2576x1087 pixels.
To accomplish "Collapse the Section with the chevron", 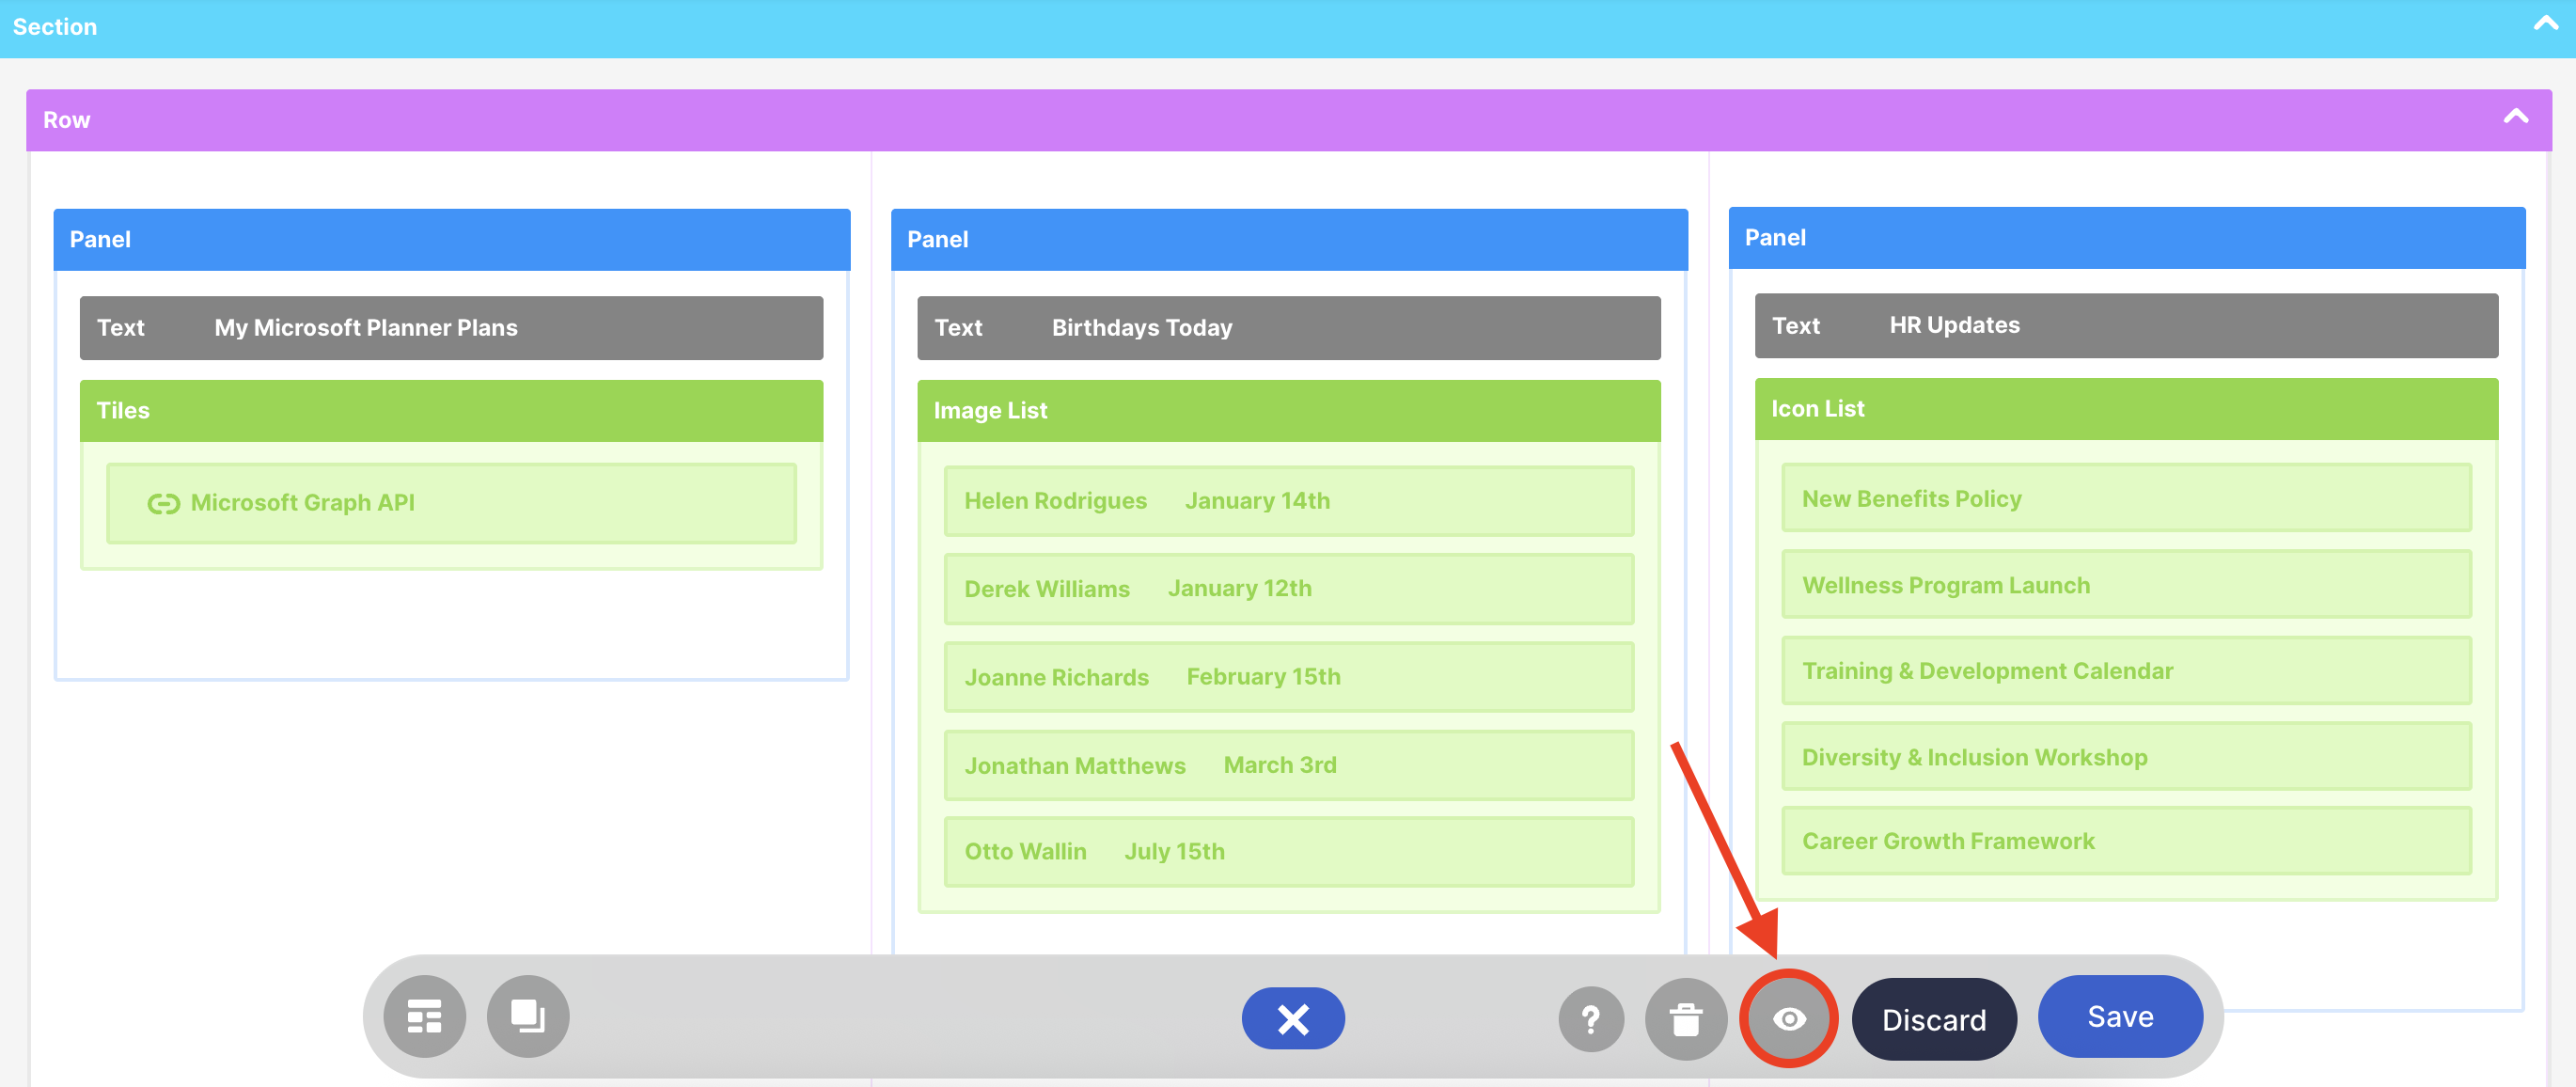I will coord(2545,24).
